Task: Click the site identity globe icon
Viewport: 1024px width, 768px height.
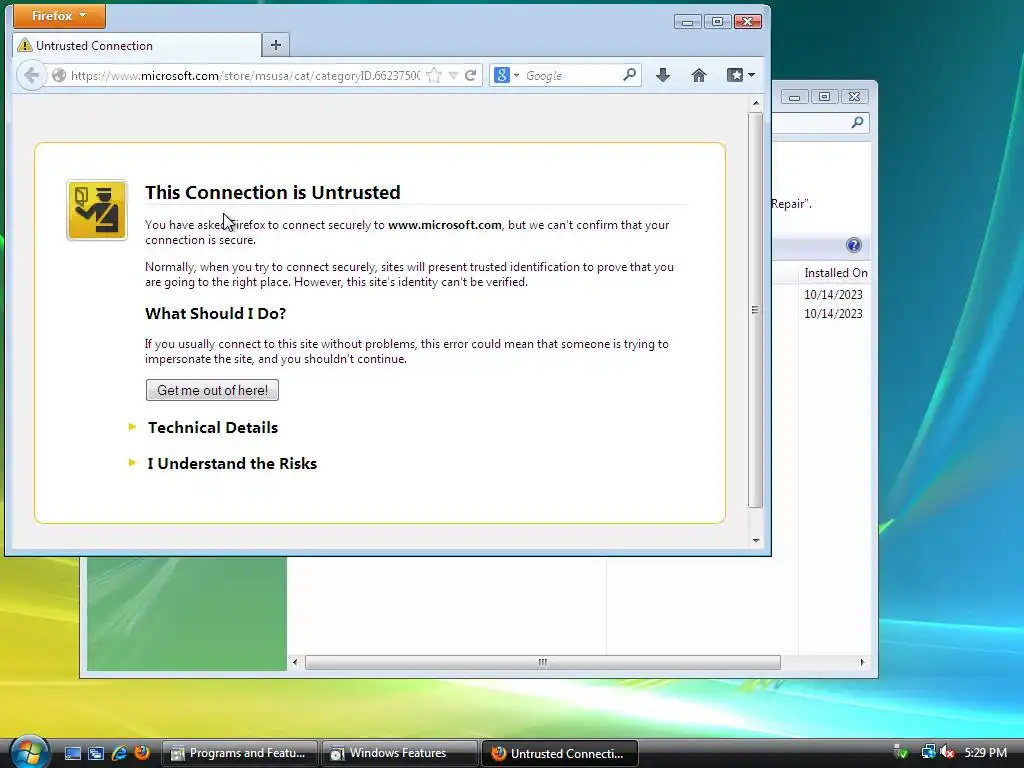Action: [59, 76]
